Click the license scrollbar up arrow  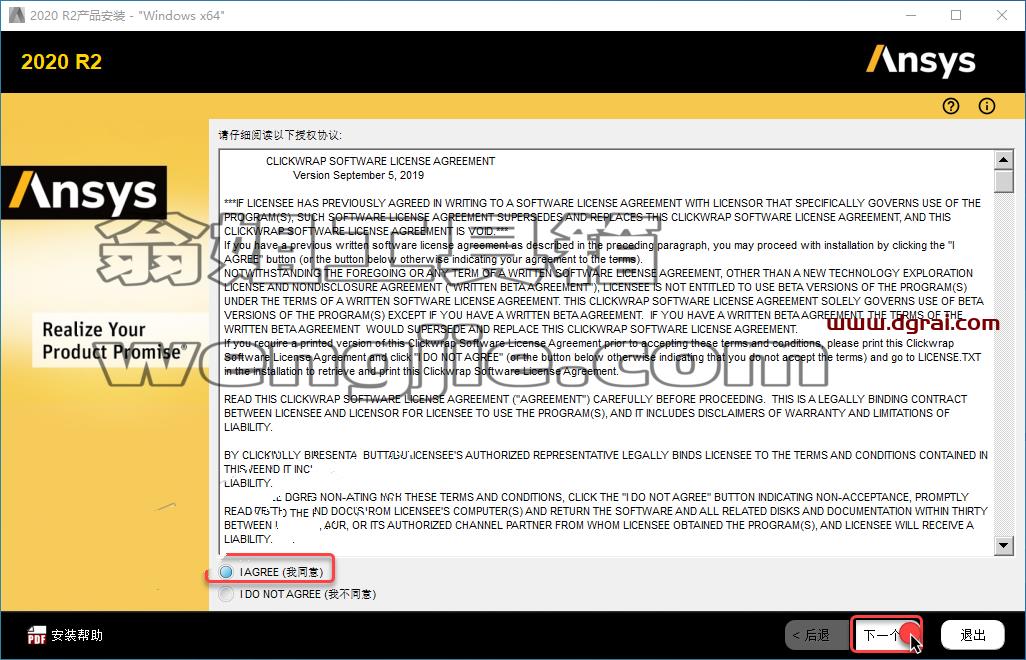(1004, 159)
